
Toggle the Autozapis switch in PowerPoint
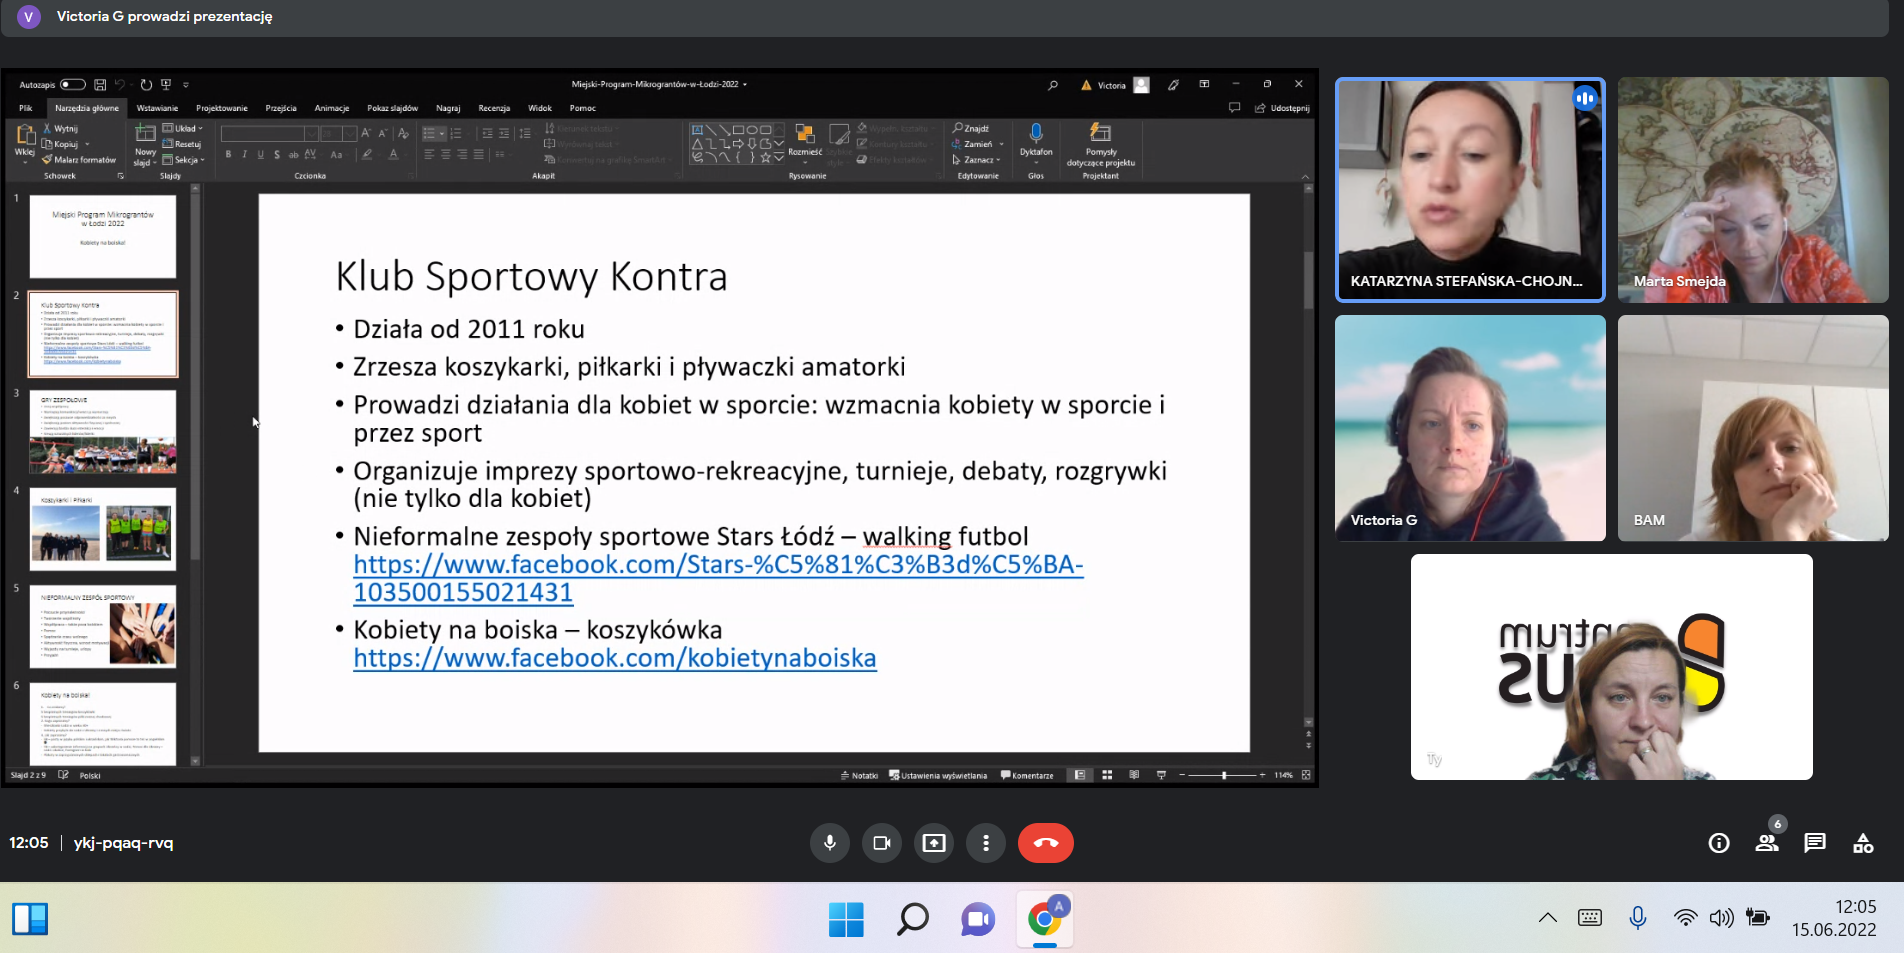[x=72, y=85]
